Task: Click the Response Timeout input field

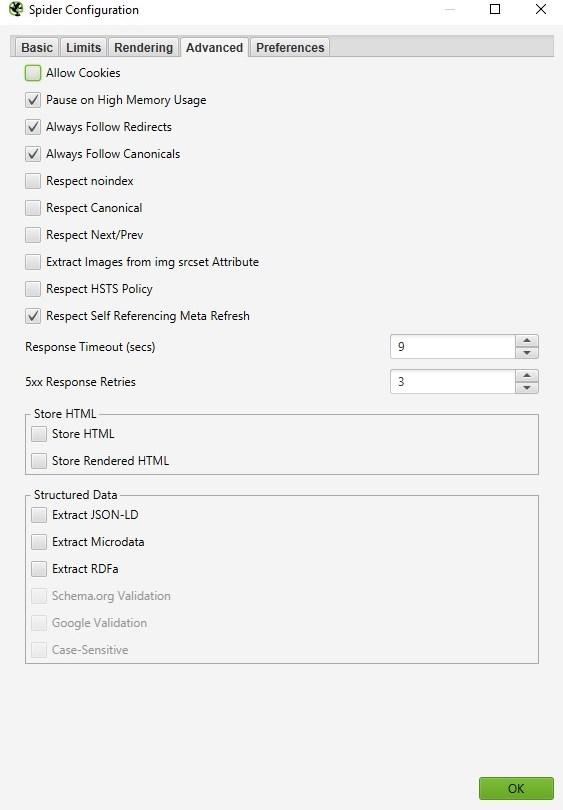Action: tap(452, 347)
